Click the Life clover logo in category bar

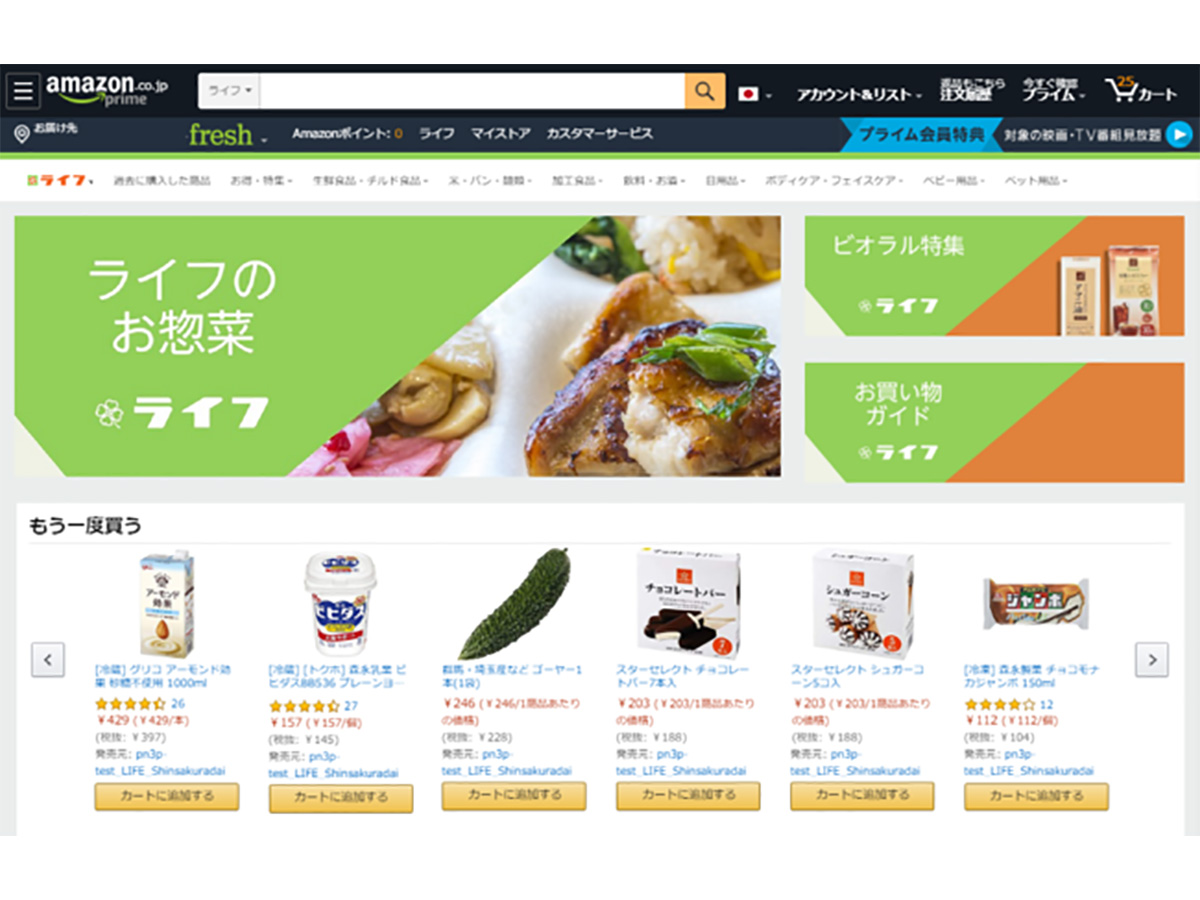59,181
